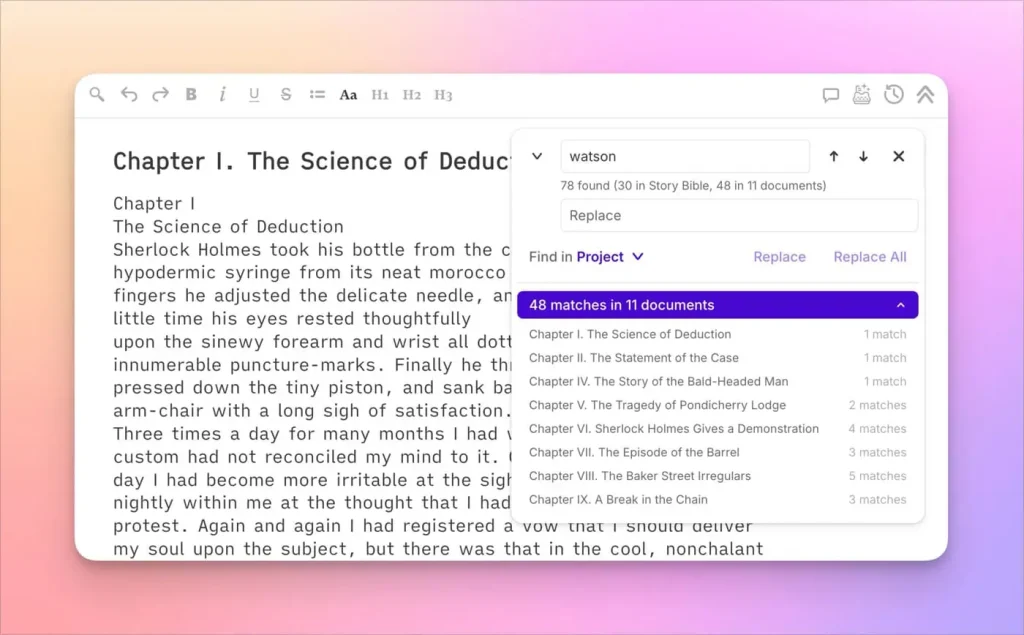Click the Replace All button
Viewport: 1024px width, 635px height.
[x=869, y=257]
